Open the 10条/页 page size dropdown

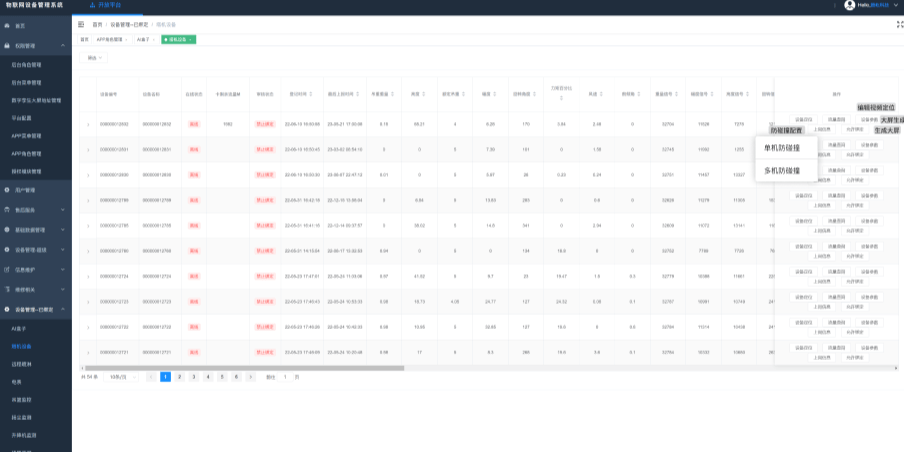[120, 377]
